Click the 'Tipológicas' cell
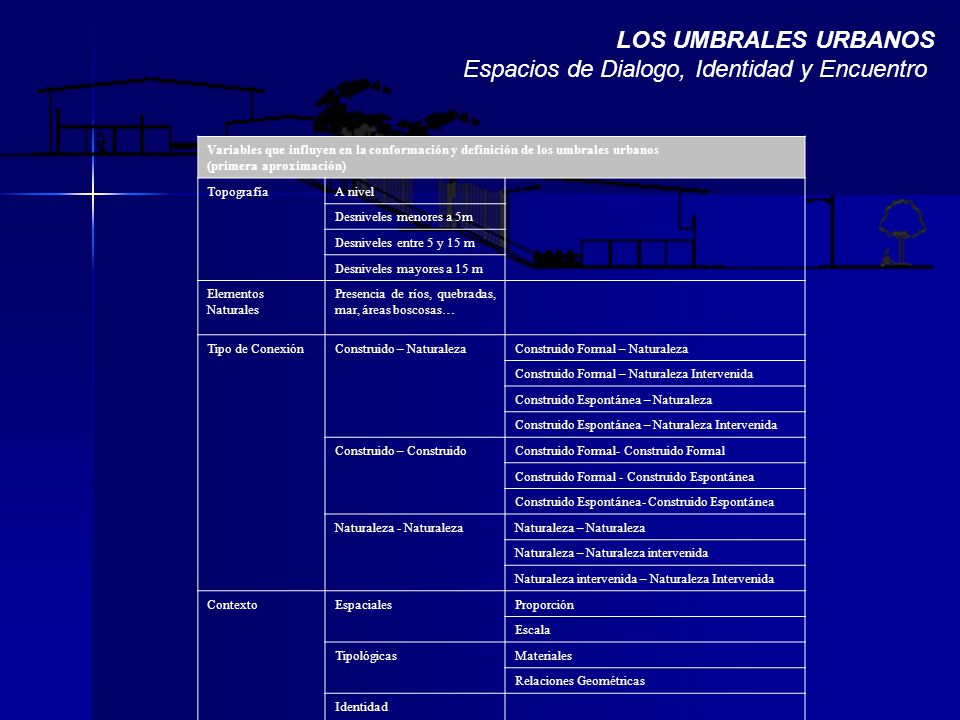 click(415, 667)
